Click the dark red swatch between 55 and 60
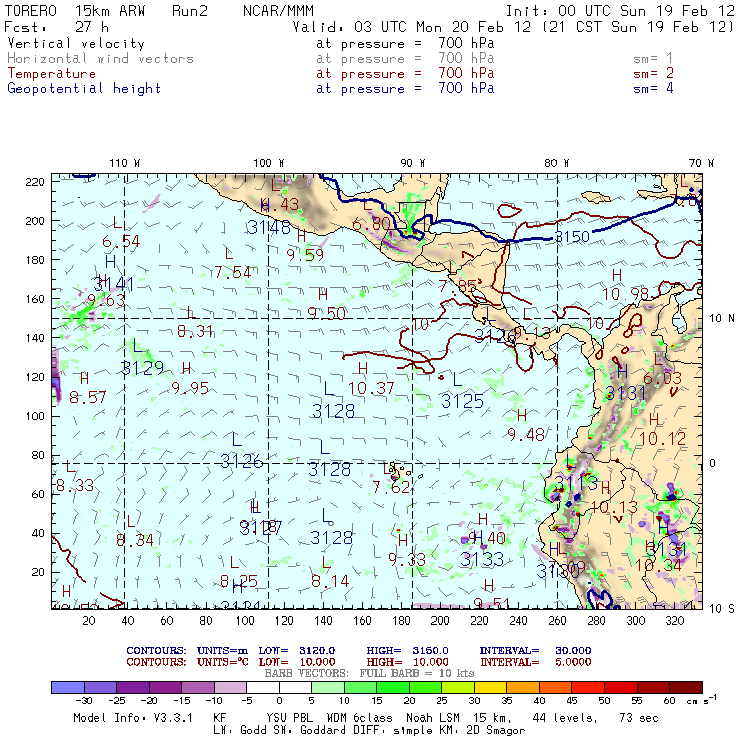740x740 pixels. (653, 688)
